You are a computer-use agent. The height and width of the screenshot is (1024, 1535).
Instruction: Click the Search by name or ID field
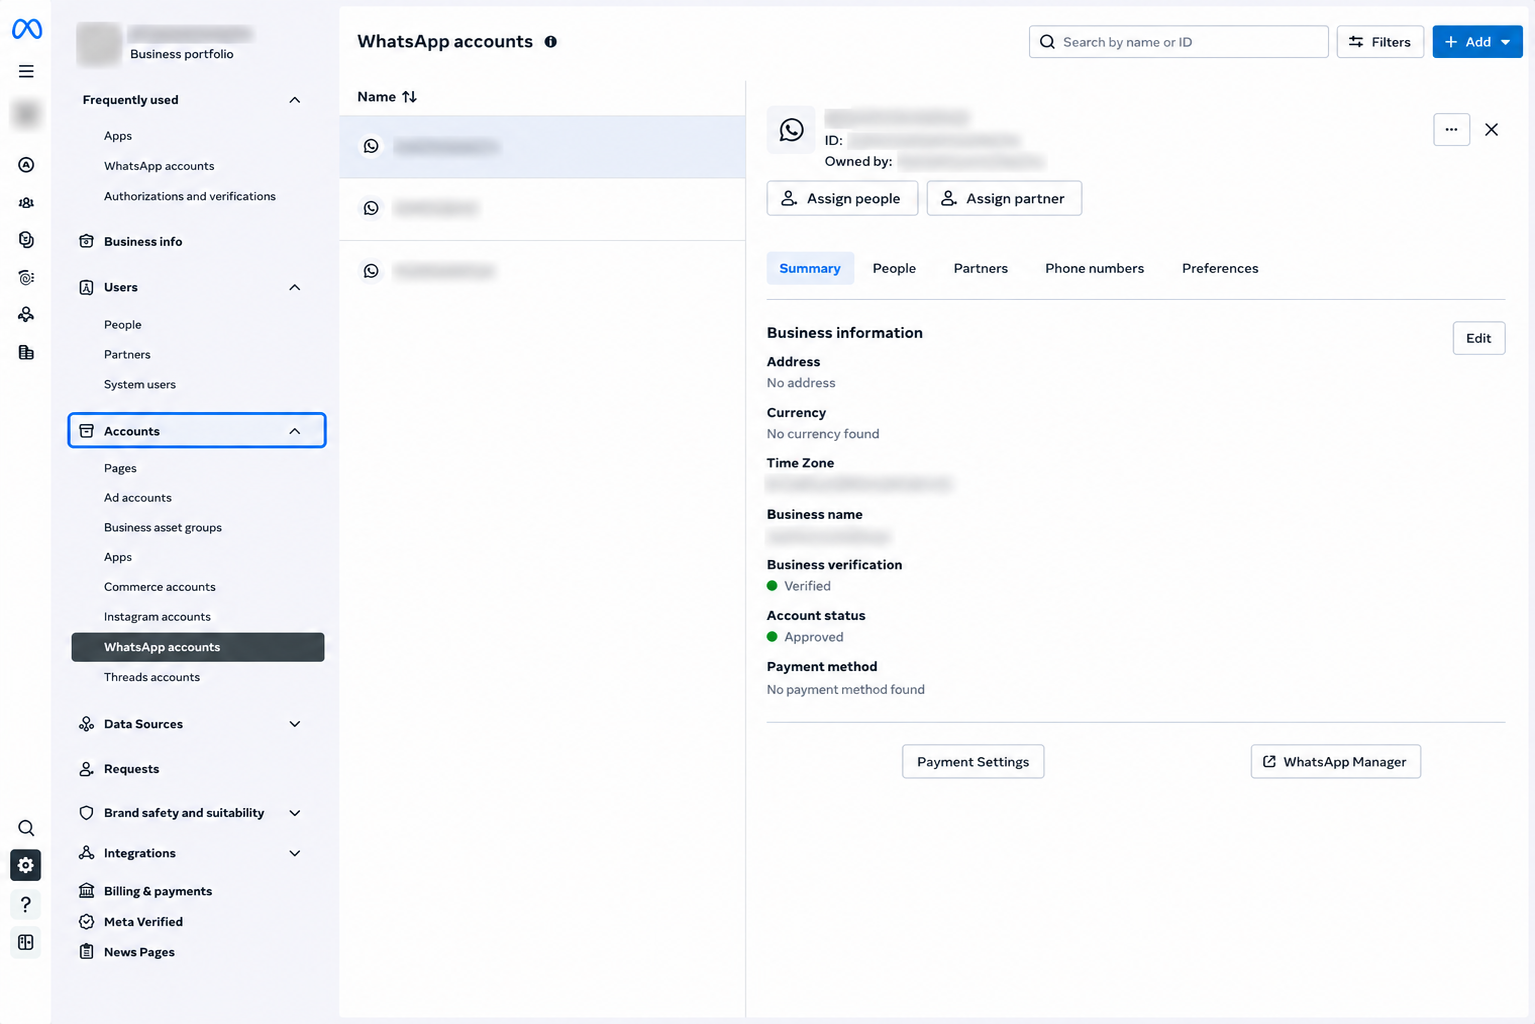[1178, 42]
